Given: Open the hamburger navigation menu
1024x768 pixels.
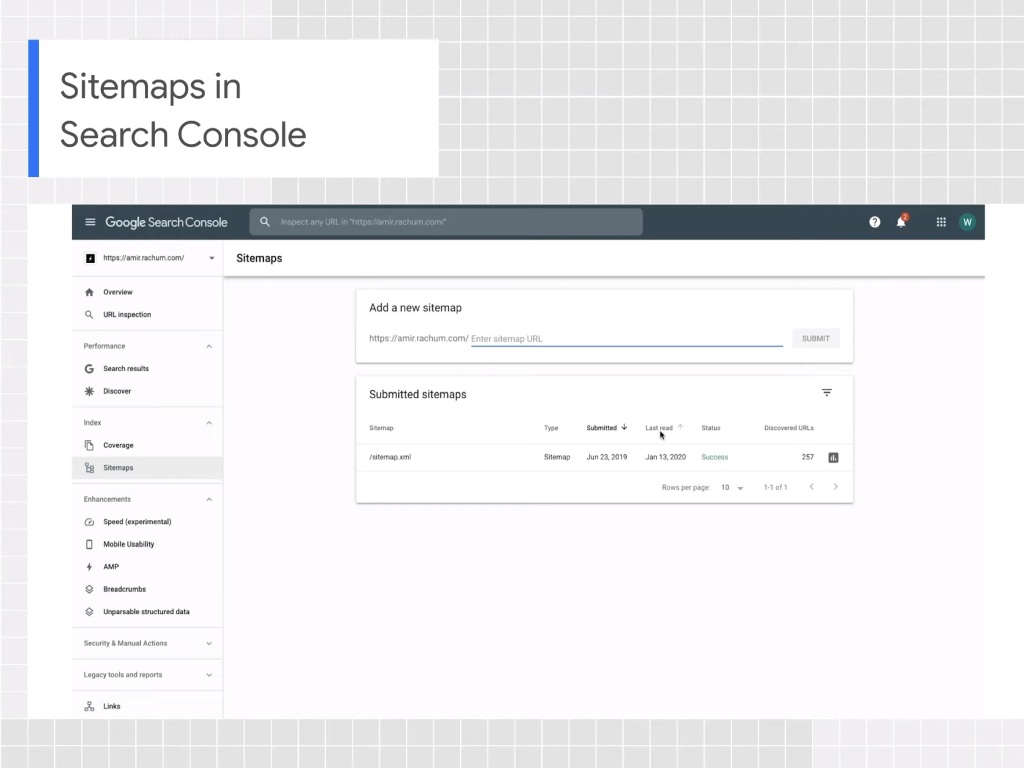Looking at the screenshot, I should (90, 222).
